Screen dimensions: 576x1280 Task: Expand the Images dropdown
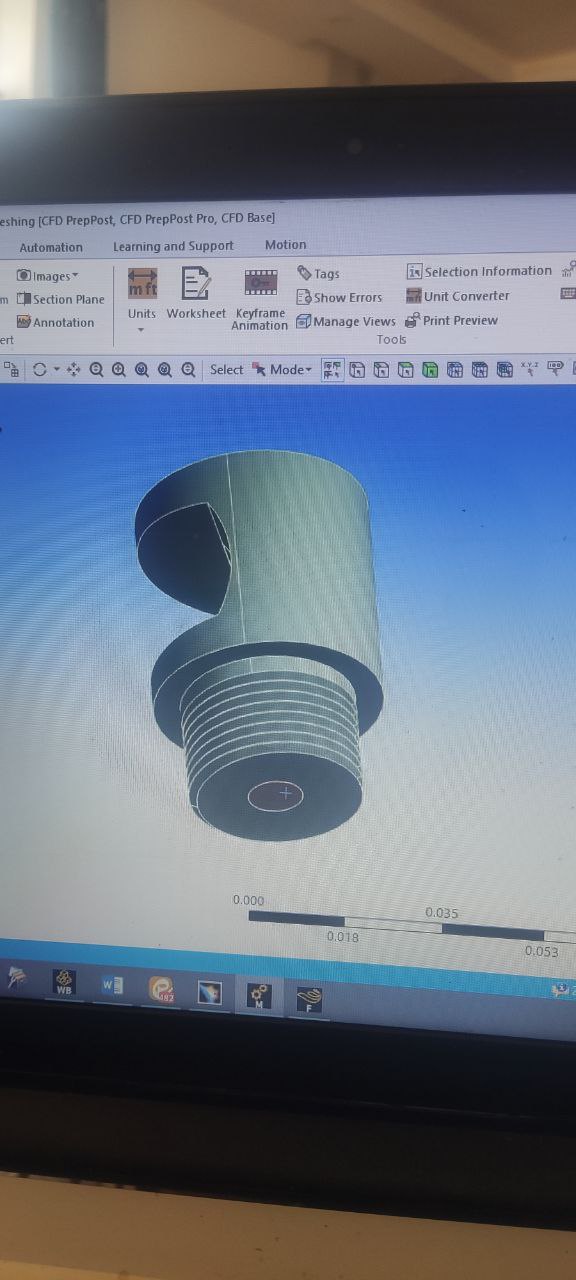coord(47,275)
